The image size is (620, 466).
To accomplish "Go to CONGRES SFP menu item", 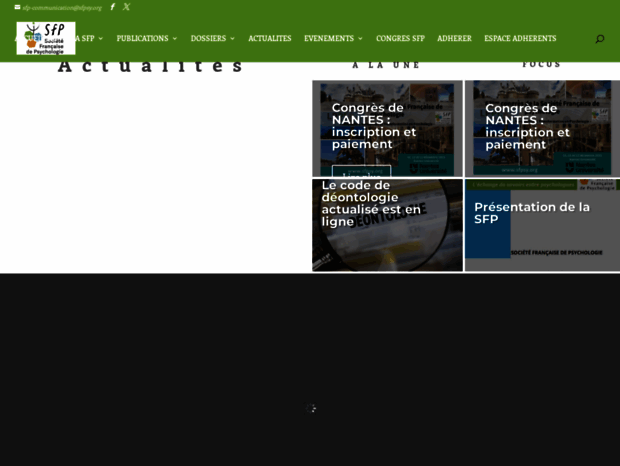I will tap(400, 38).
